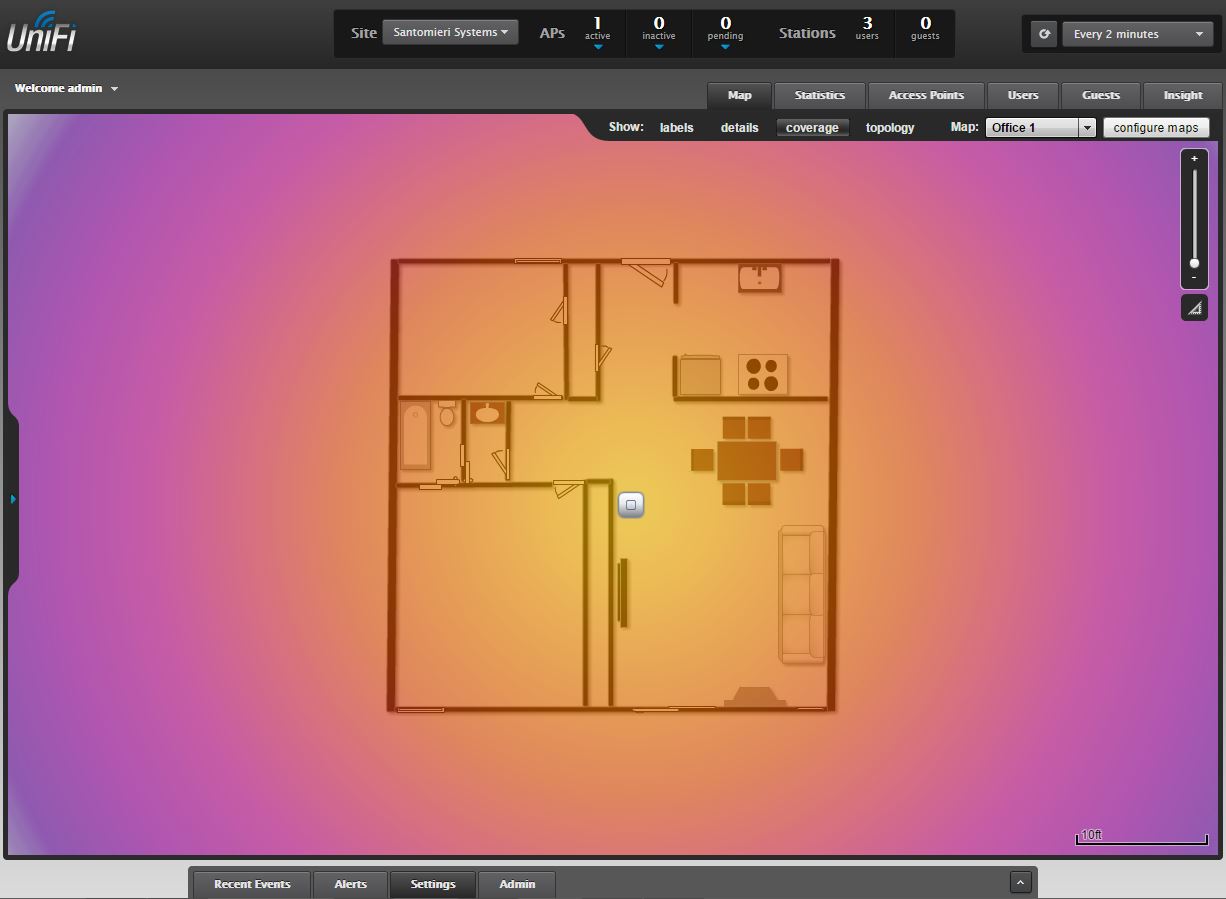Screen dimensions: 1226x899
Task: Select the access point marker on map
Action: click(631, 505)
